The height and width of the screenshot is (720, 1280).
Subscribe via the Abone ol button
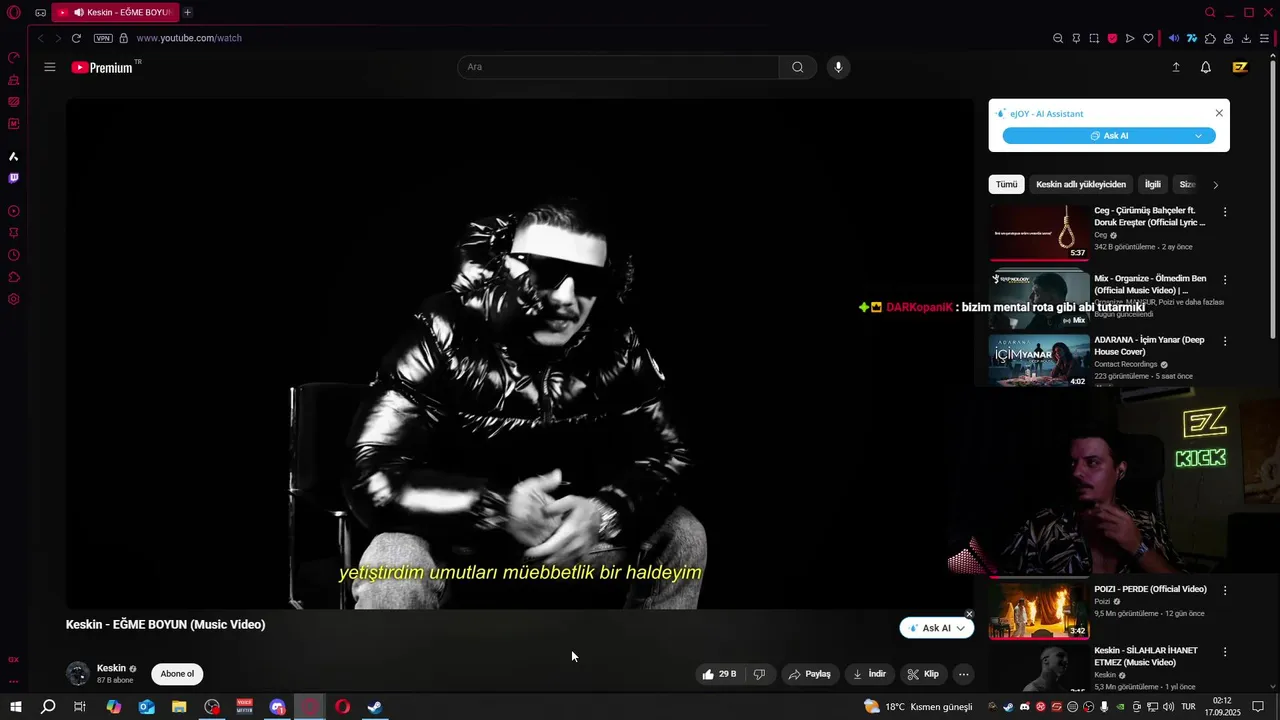[x=177, y=674]
